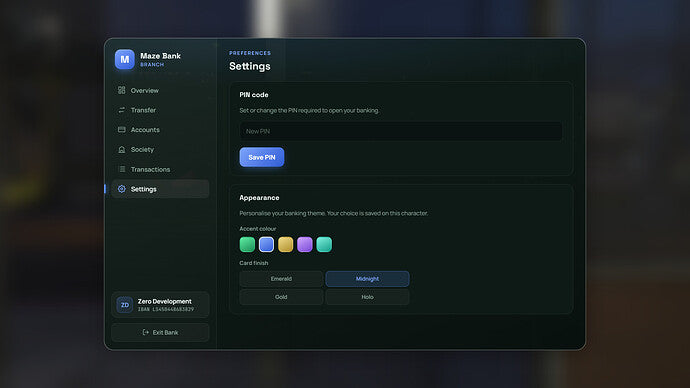Open the Transactions list page
Screen dimensions: 690x388
point(160,169)
